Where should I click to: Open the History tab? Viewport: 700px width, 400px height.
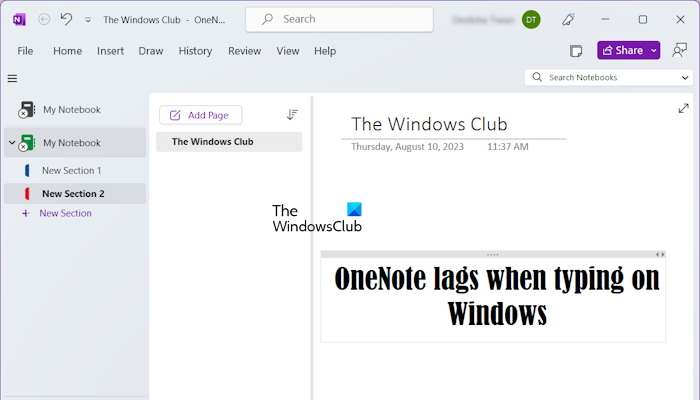coord(195,51)
